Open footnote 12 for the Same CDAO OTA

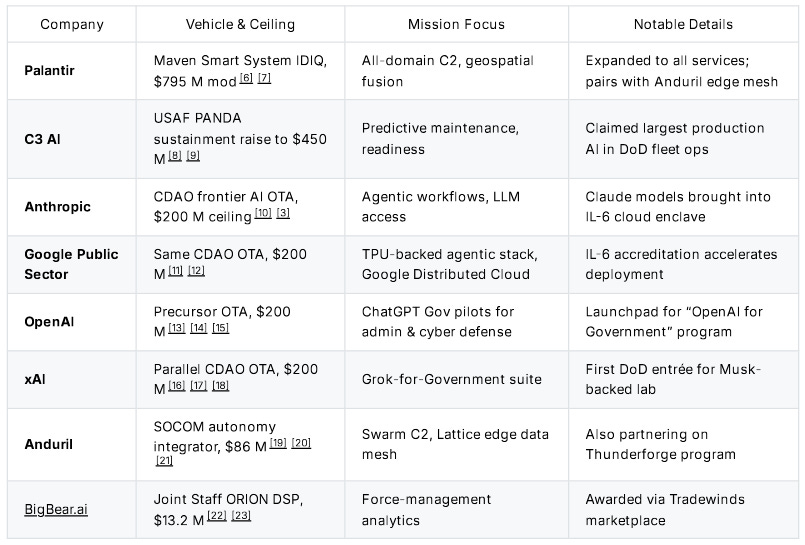[x=196, y=271]
